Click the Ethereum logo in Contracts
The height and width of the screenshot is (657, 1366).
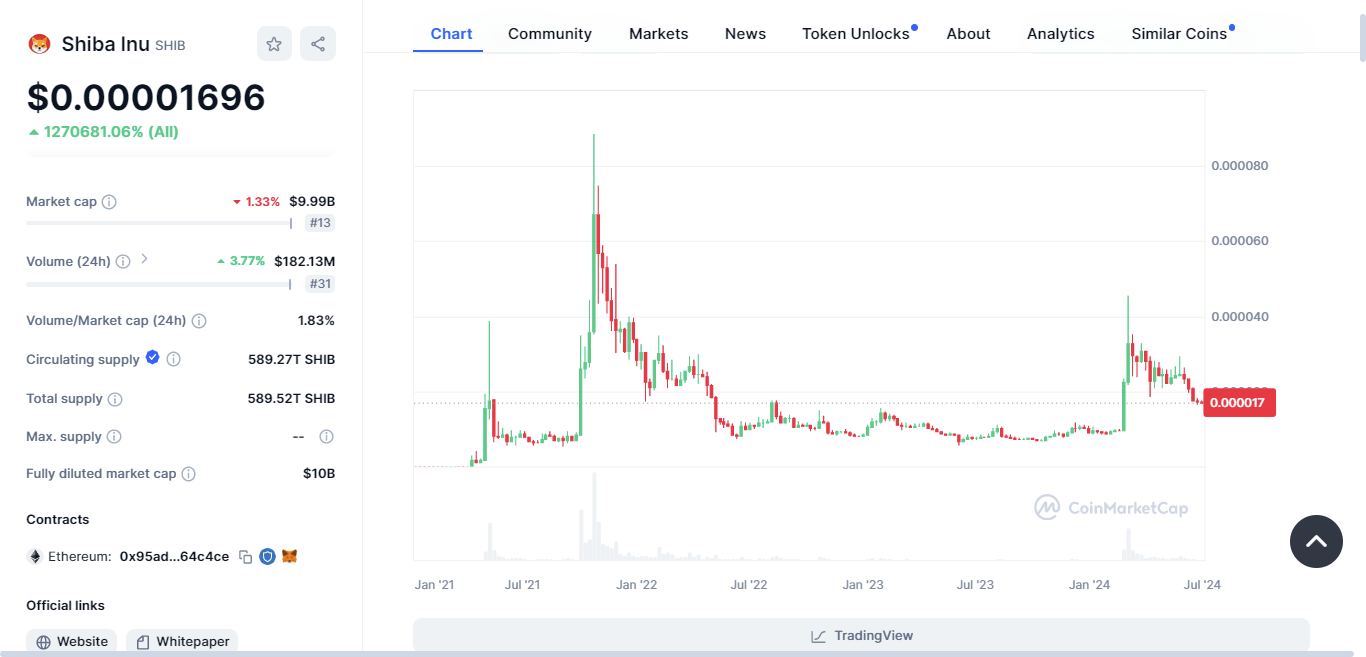(35, 556)
